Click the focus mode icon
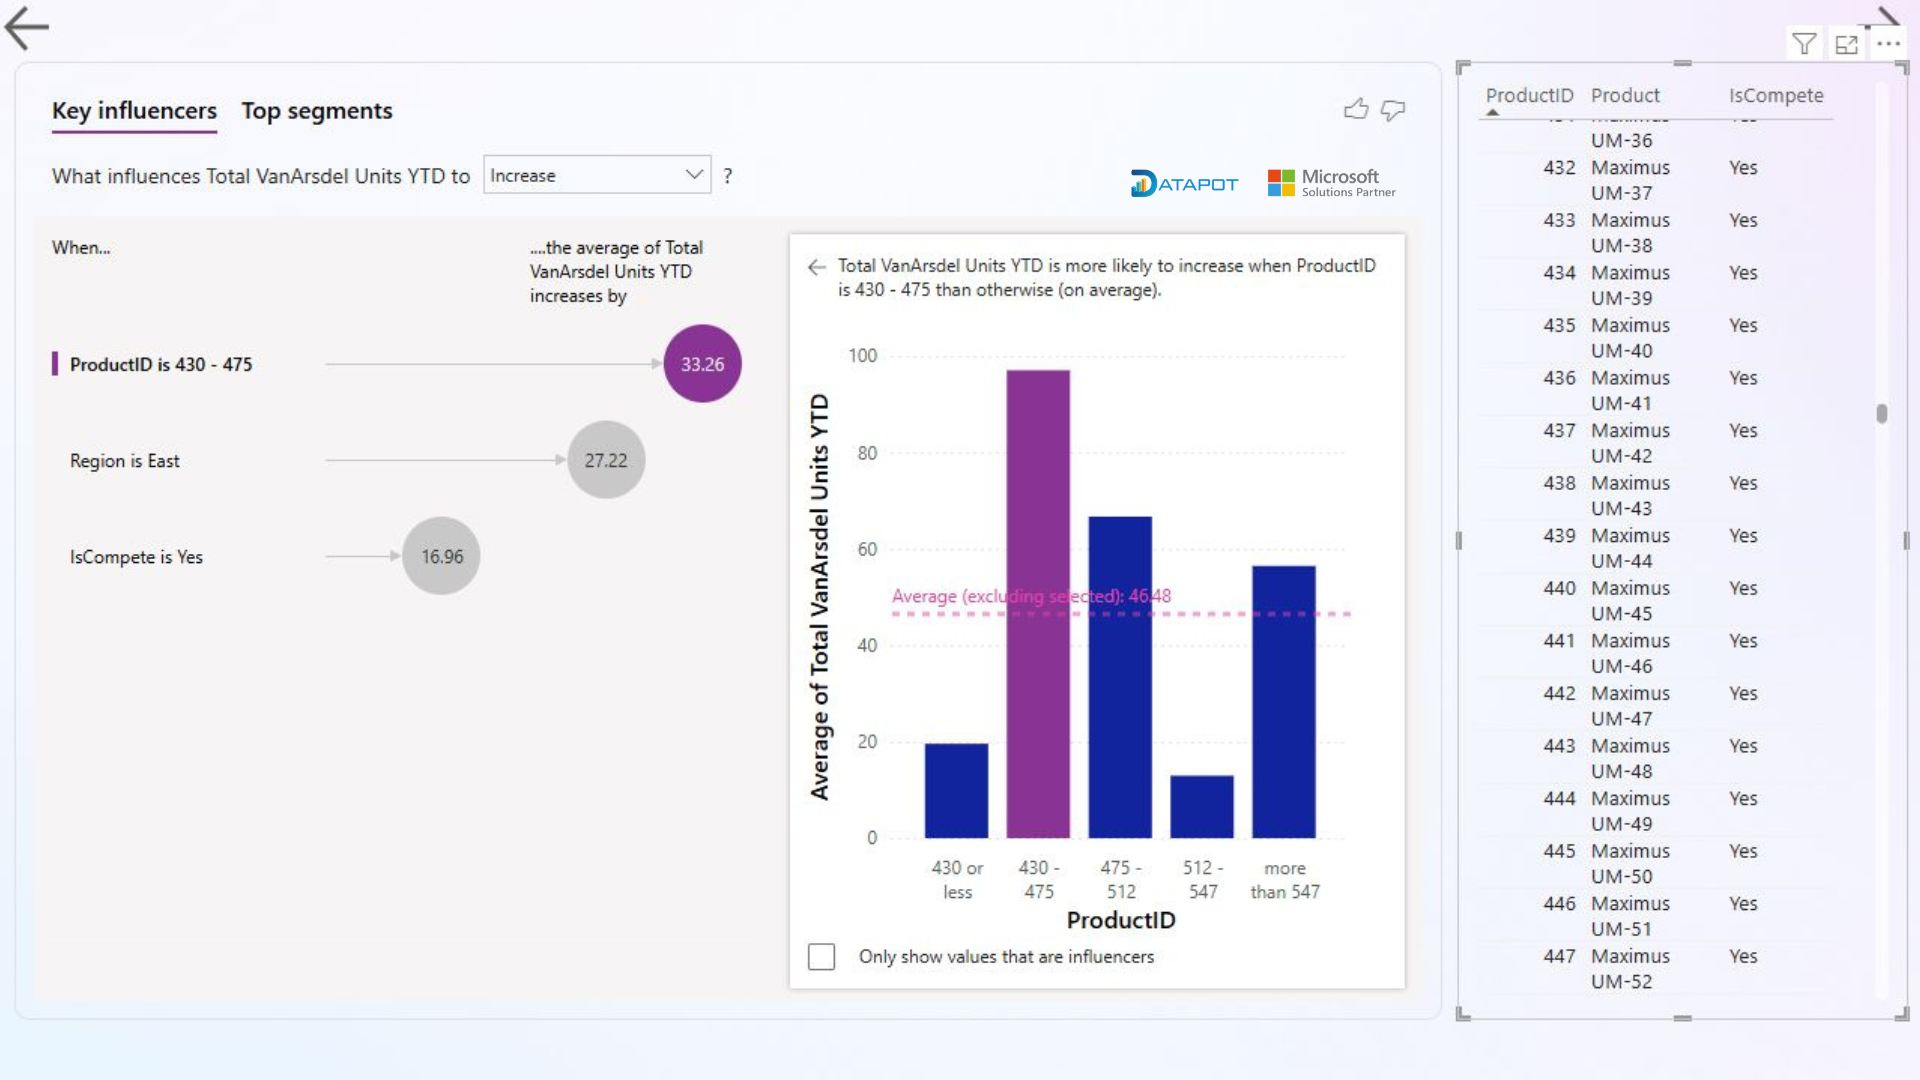 pyautogui.click(x=1846, y=44)
